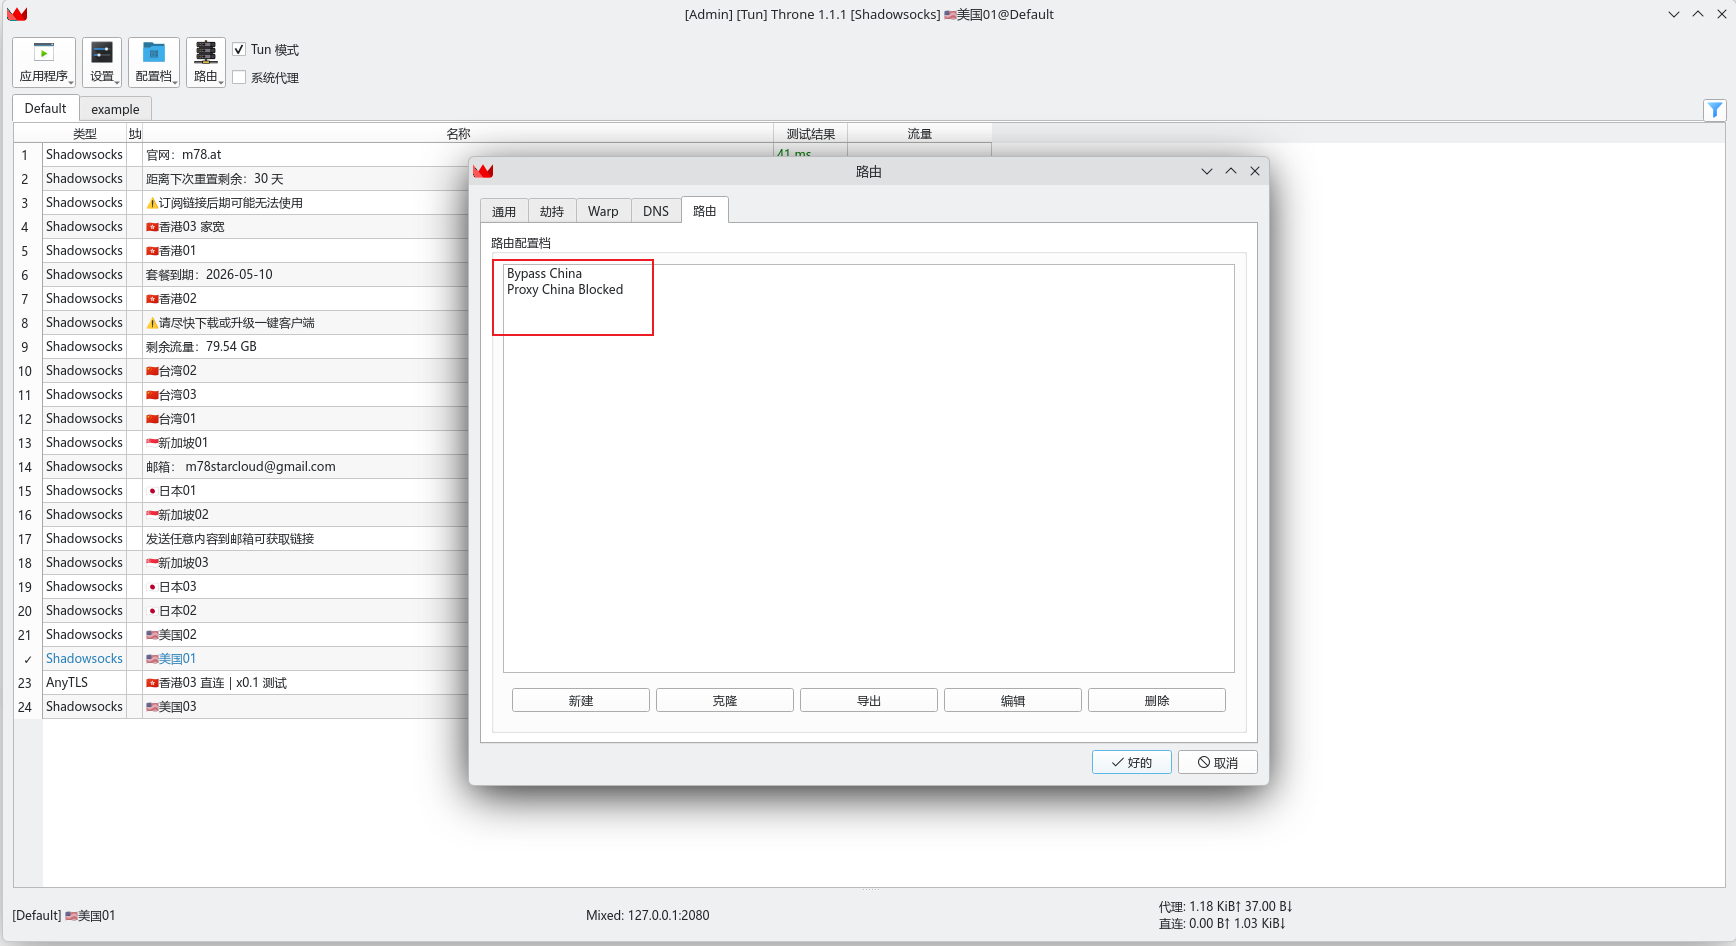Image resolution: width=1736 pixels, height=946 pixels.
Task: Open the DNS tab in dialog
Action: [x=656, y=211]
